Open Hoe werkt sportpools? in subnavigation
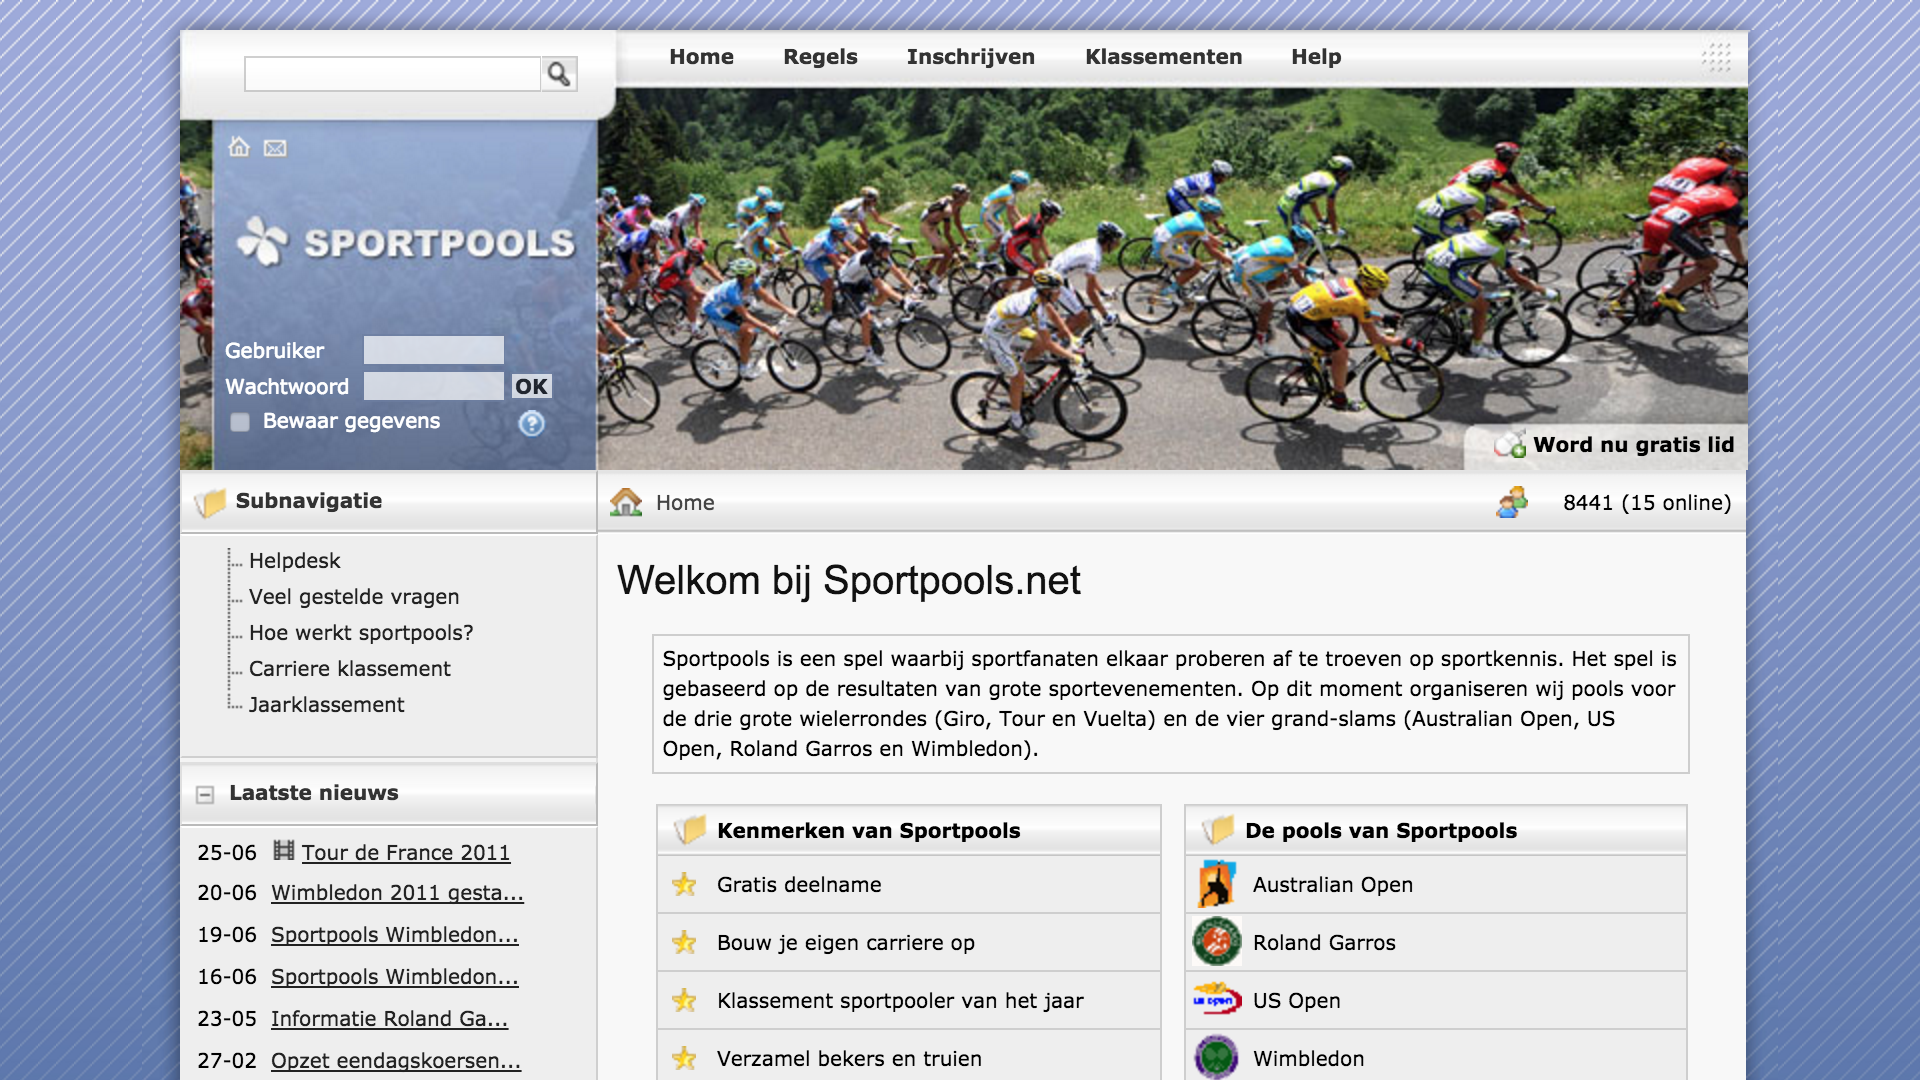 pos(360,633)
